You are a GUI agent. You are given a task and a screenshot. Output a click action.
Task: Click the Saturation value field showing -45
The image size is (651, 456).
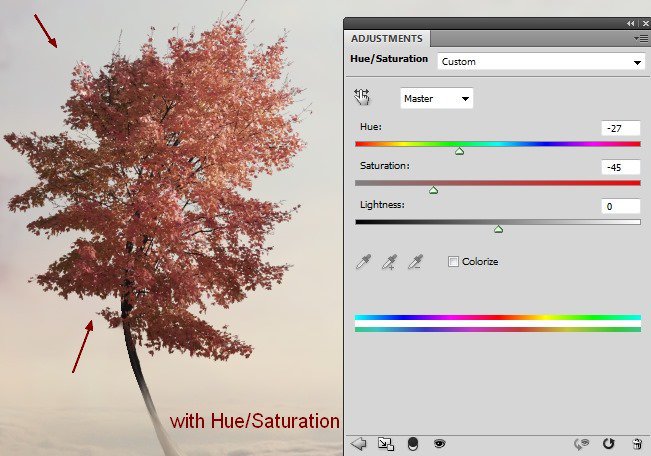click(620, 167)
